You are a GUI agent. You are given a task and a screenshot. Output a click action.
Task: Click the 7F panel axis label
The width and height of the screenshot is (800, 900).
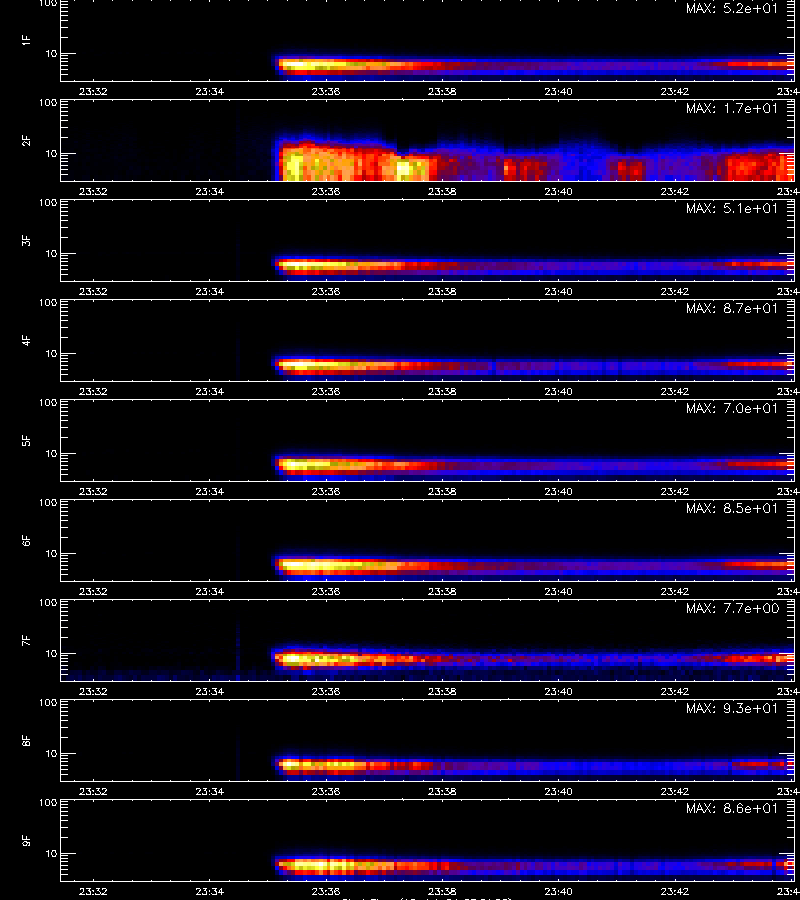point(26,640)
